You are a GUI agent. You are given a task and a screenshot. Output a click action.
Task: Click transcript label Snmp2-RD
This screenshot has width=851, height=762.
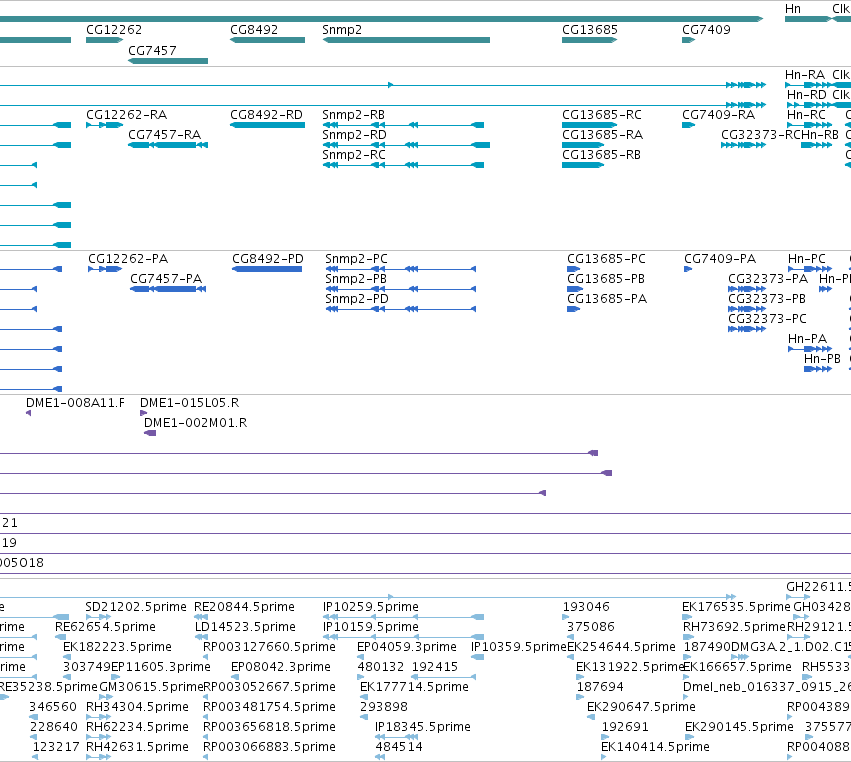click(354, 135)
